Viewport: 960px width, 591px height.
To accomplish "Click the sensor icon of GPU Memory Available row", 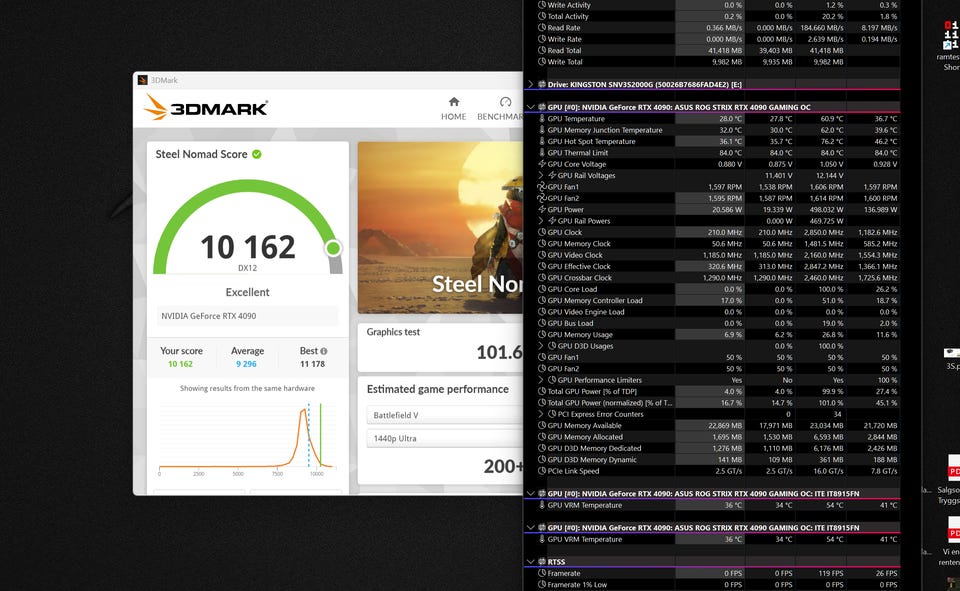I will [542, 426].
